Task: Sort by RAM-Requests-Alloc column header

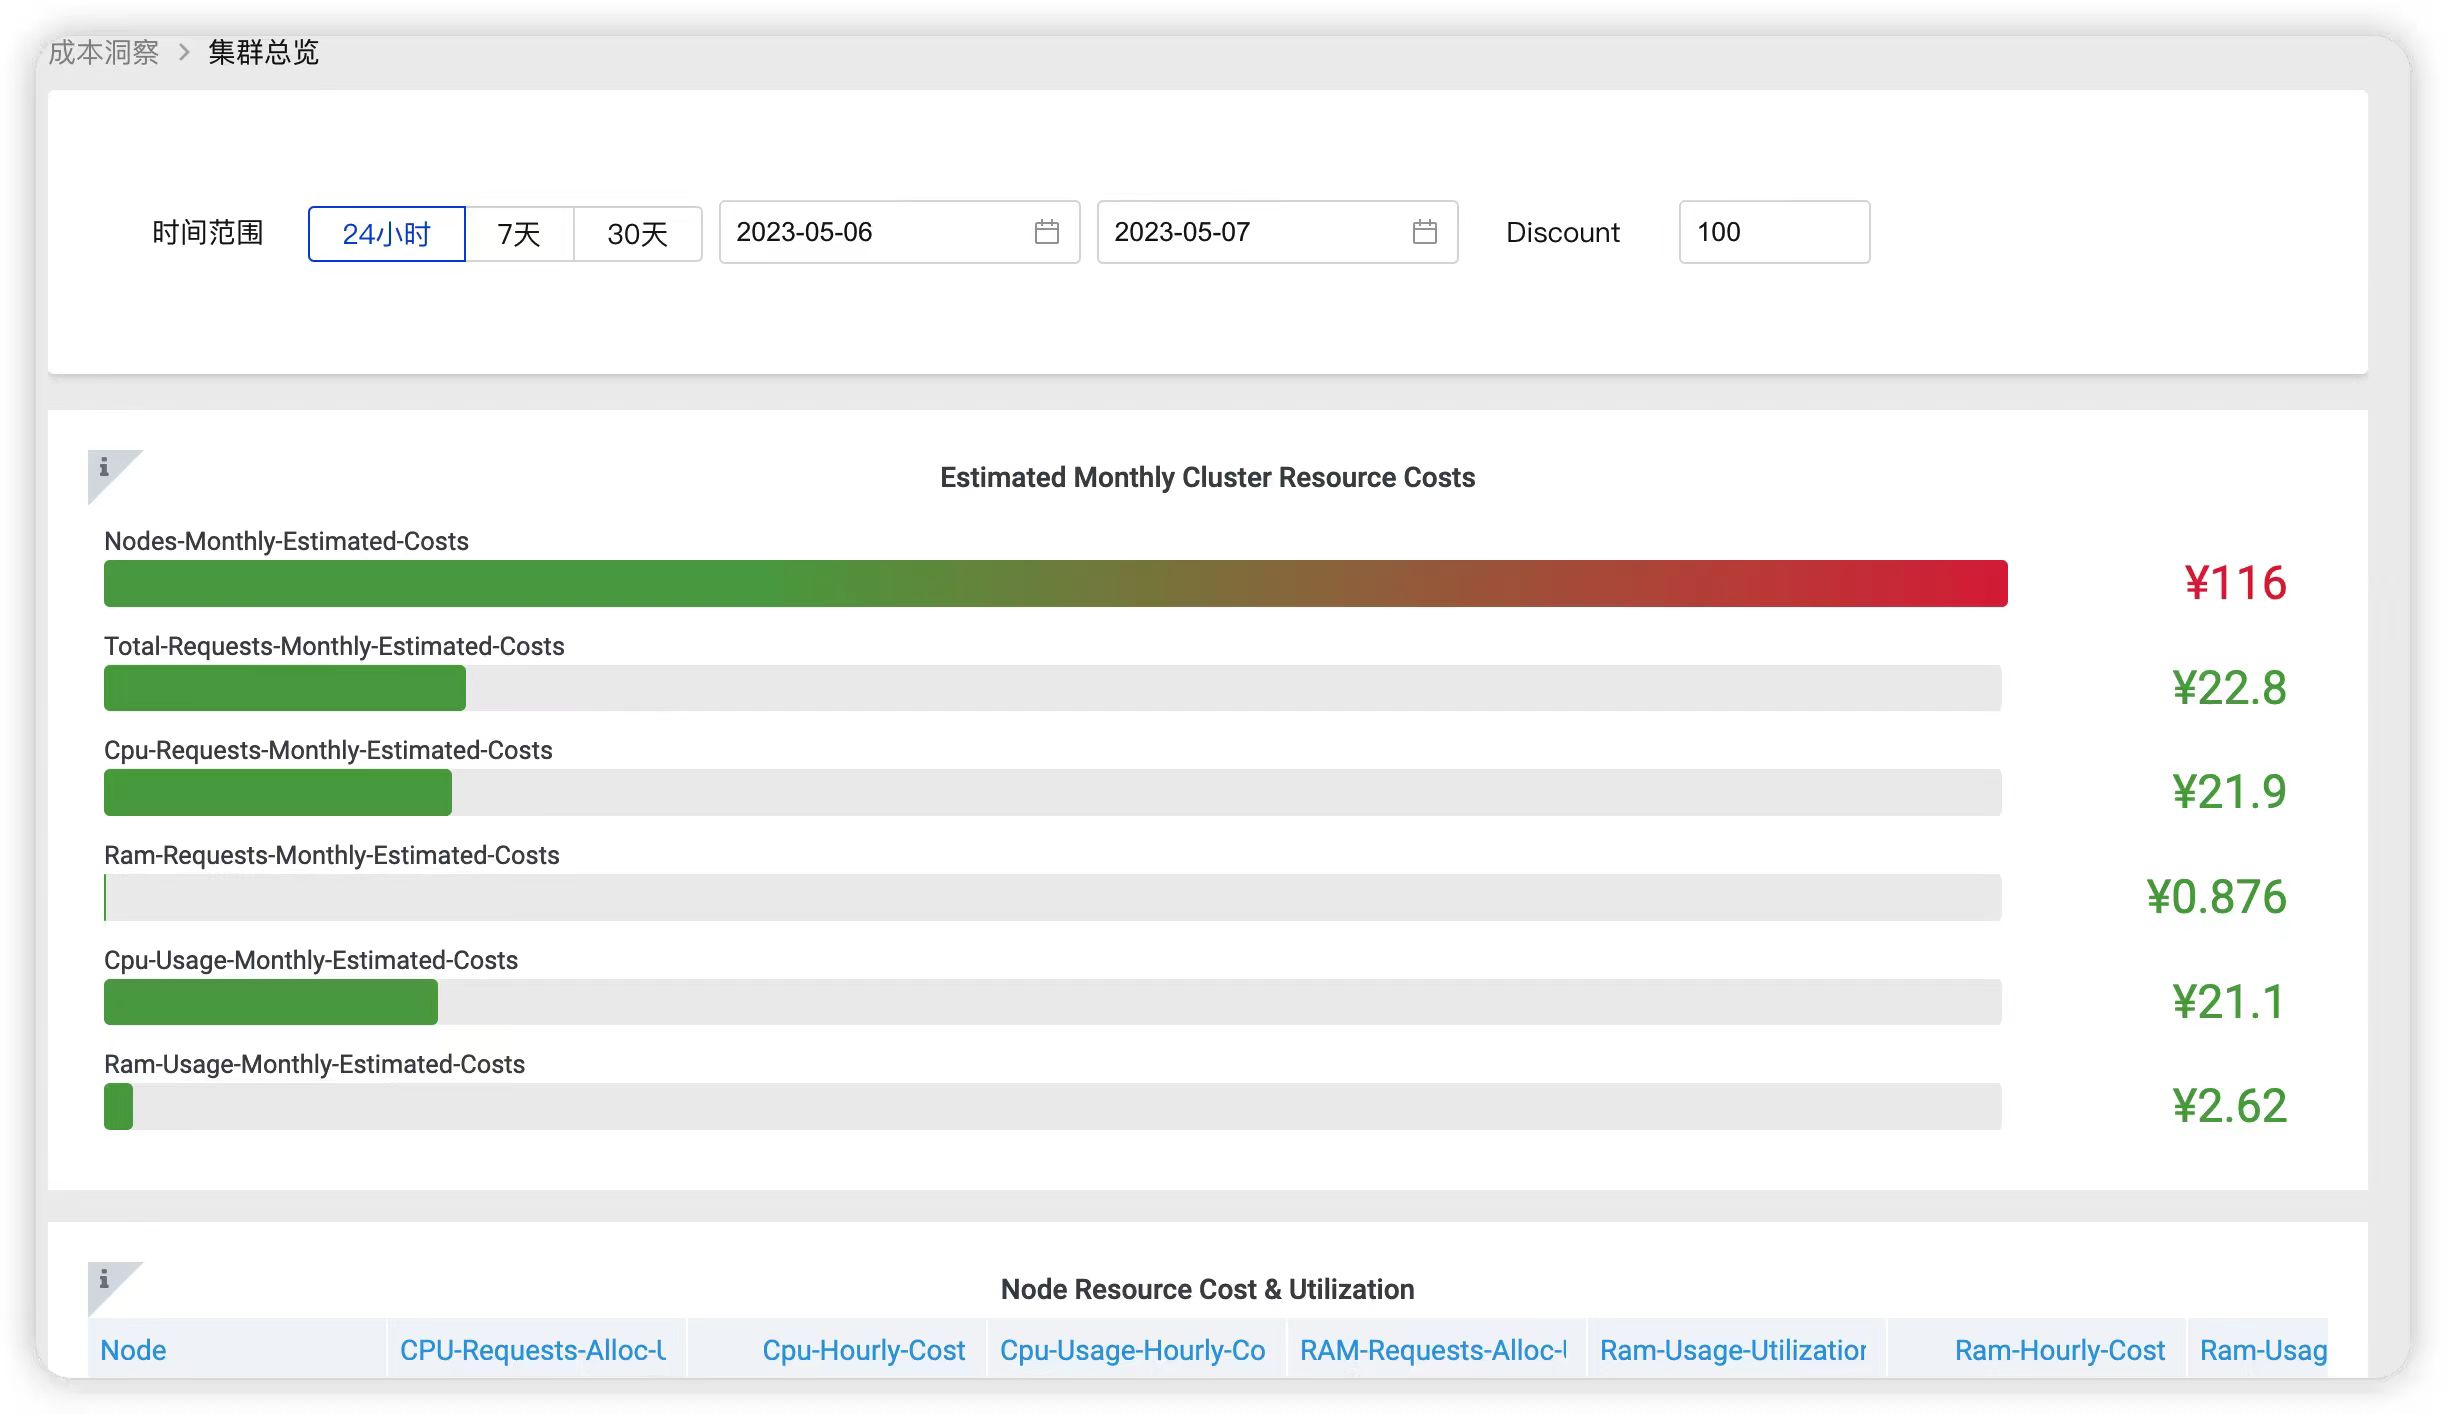Action: click(x=1437, y=1350)
